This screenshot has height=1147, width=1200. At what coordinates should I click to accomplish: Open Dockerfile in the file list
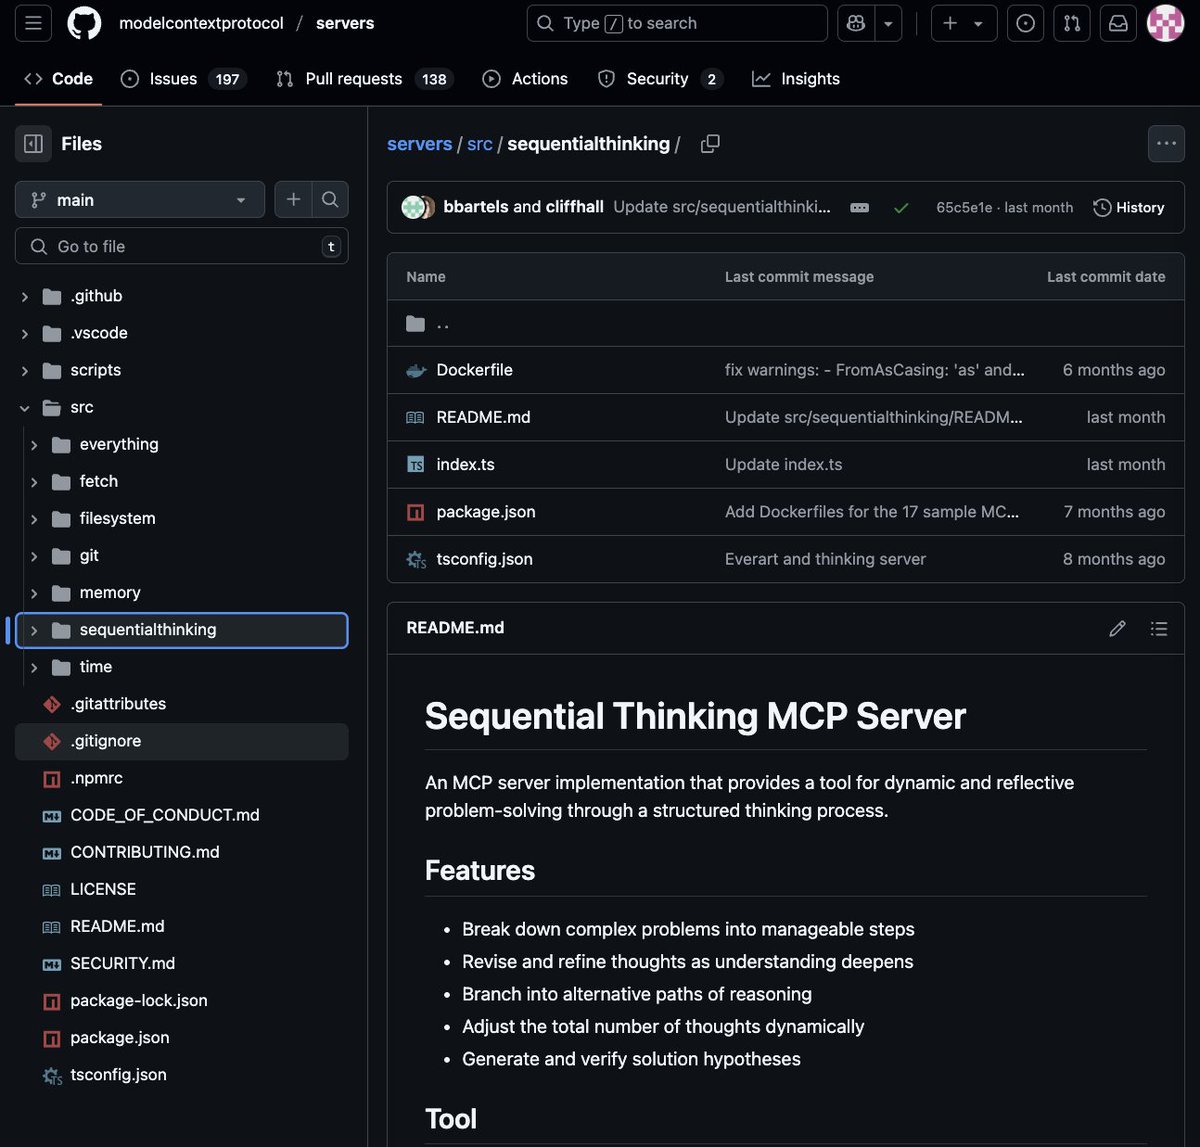474,370
